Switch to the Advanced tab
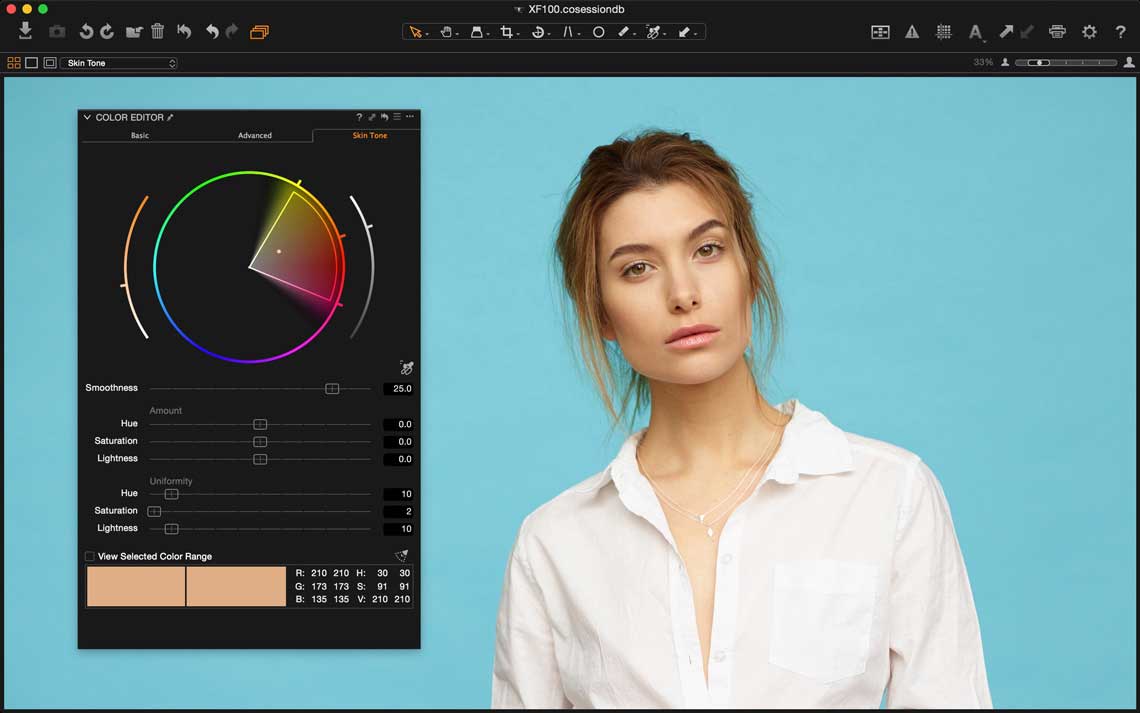This screenshot has width=1140, height=713. coord(255,135)
